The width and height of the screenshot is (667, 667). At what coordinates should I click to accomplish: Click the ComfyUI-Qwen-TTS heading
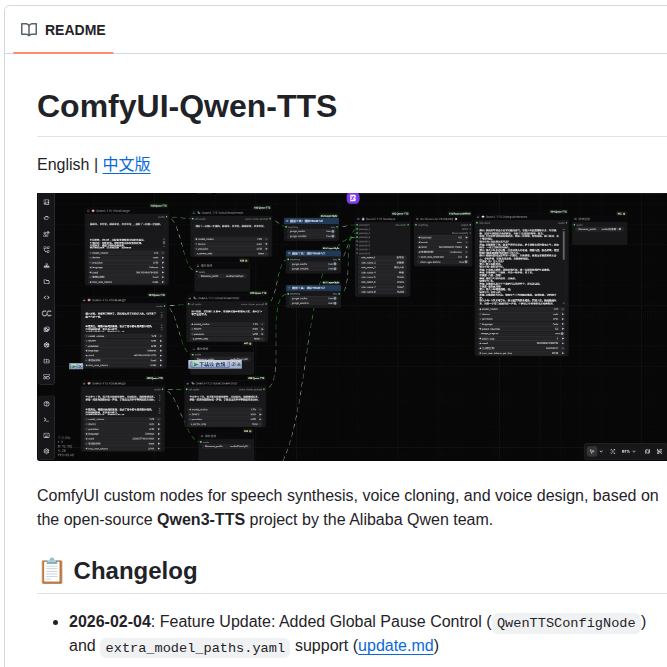[187, 106]
